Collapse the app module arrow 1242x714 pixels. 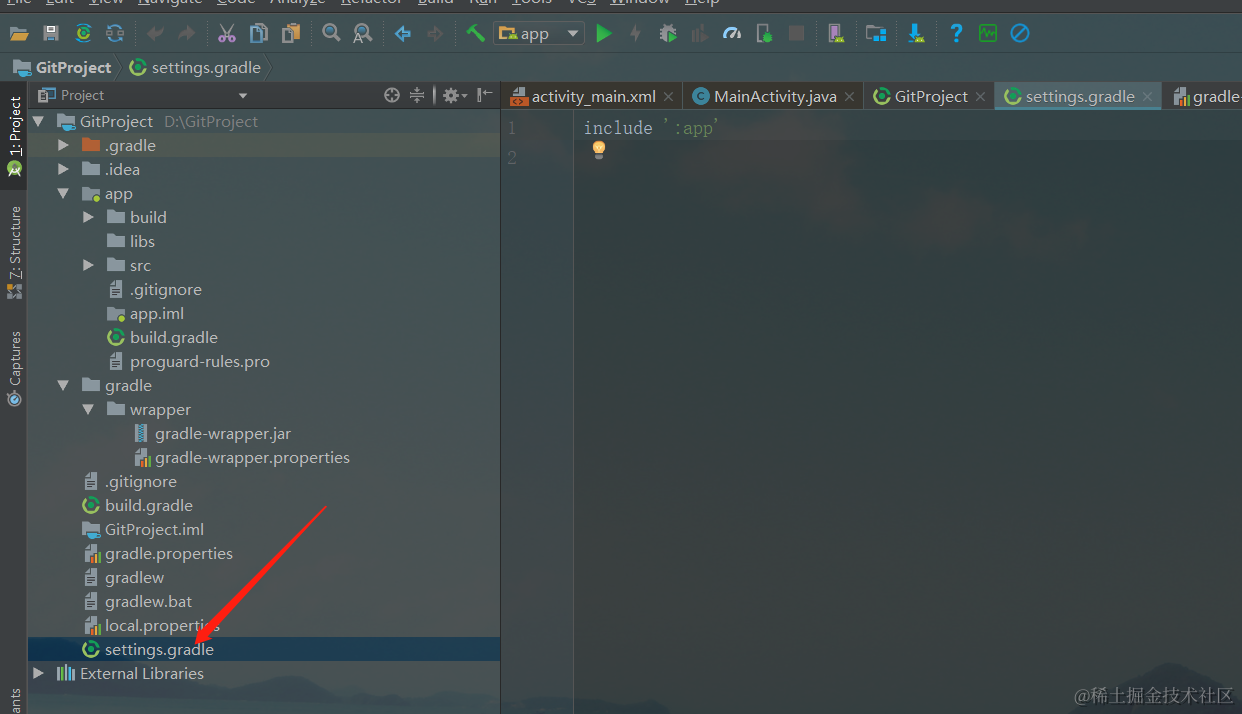coord(63,194)
